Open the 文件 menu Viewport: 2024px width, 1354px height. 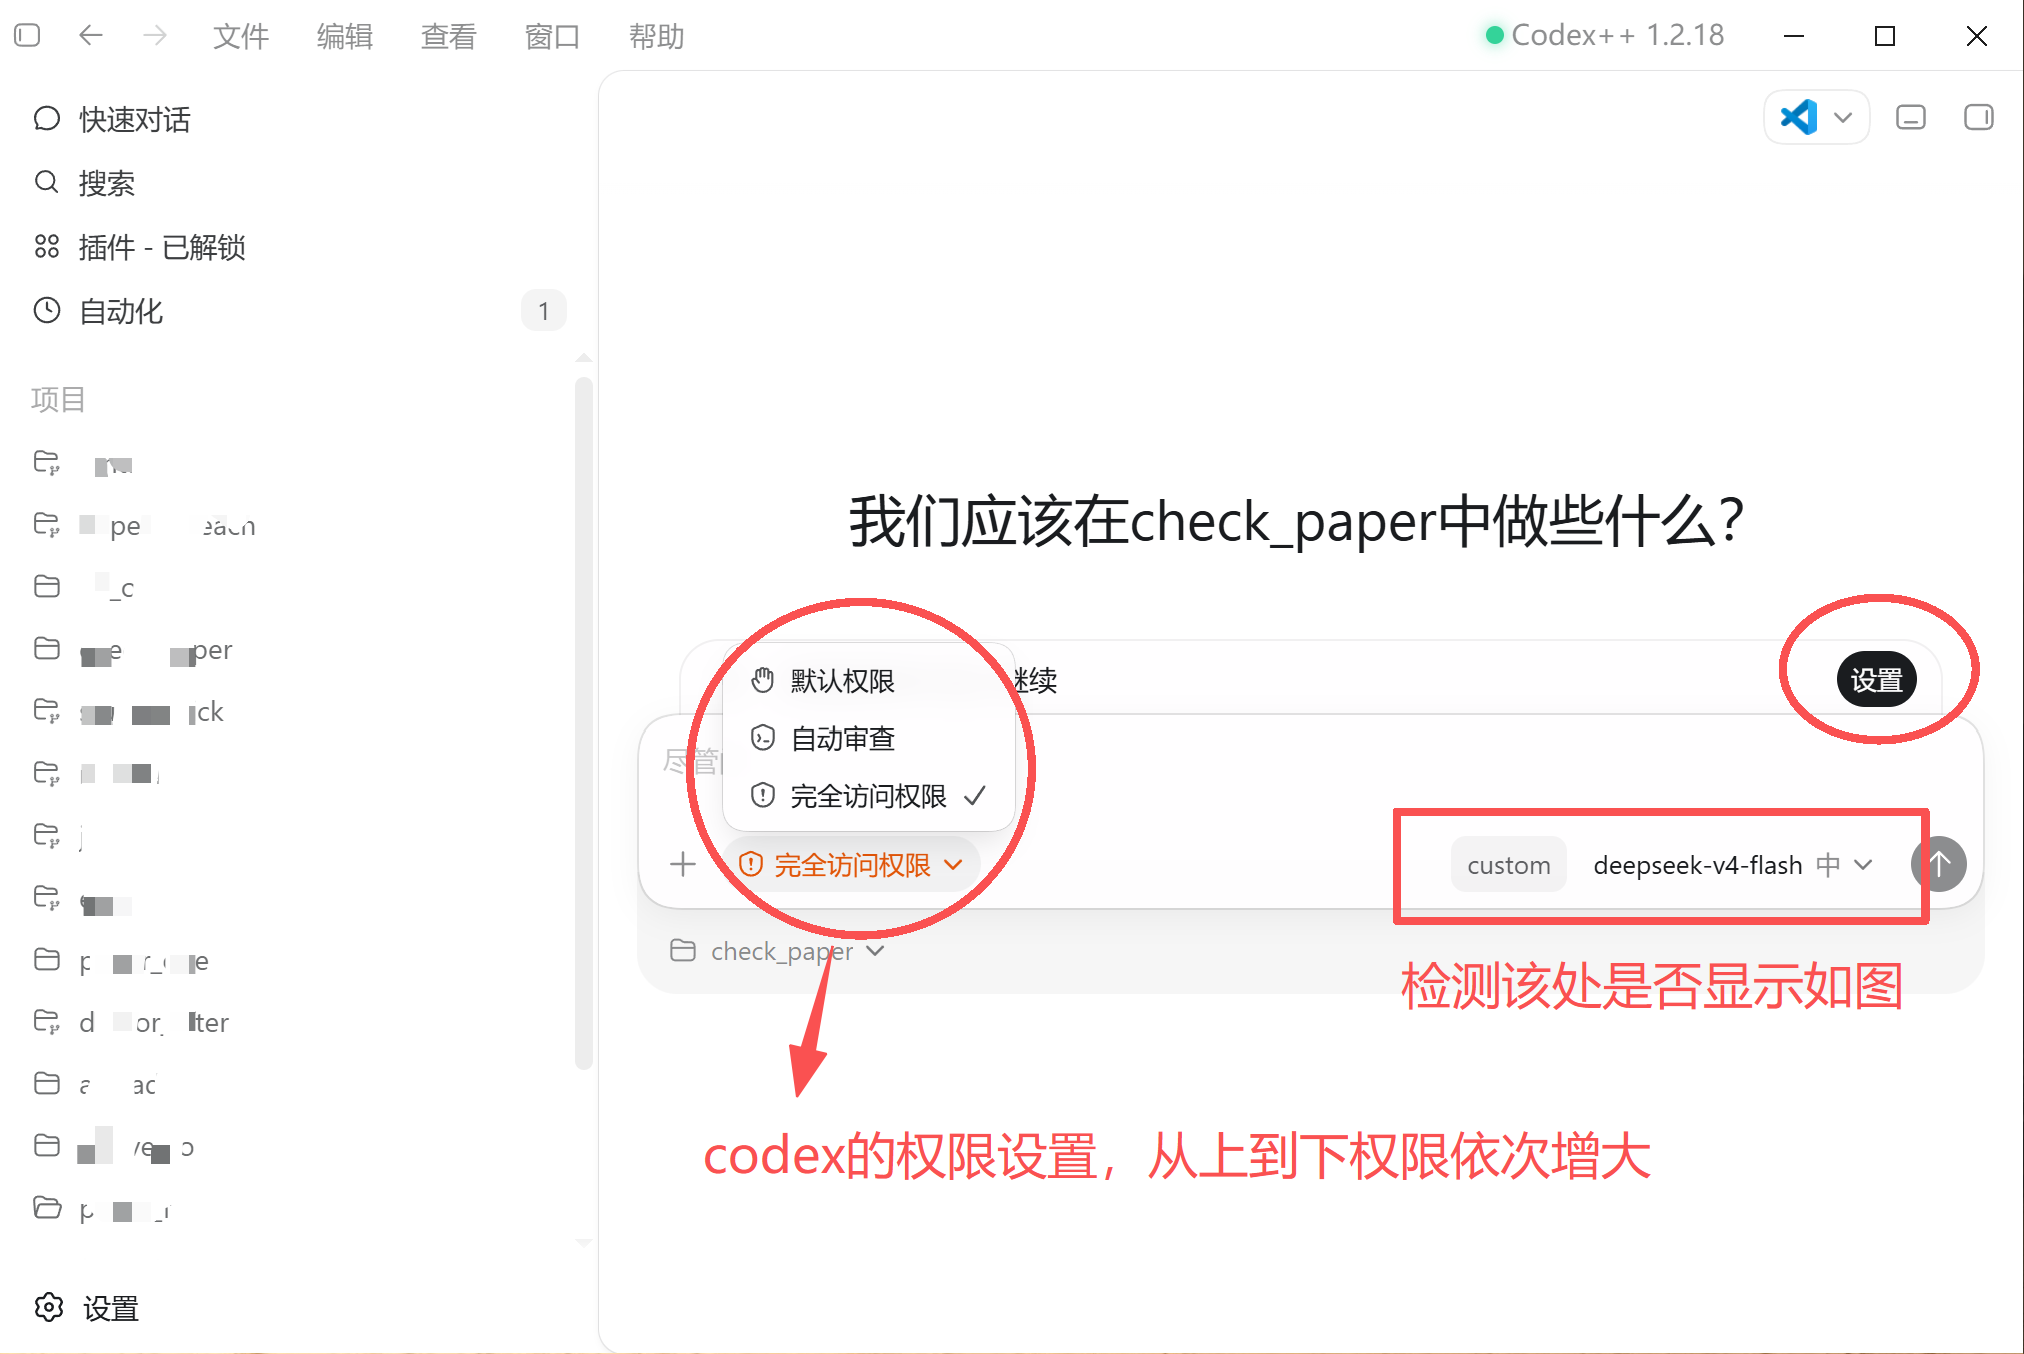pos(241,36)
